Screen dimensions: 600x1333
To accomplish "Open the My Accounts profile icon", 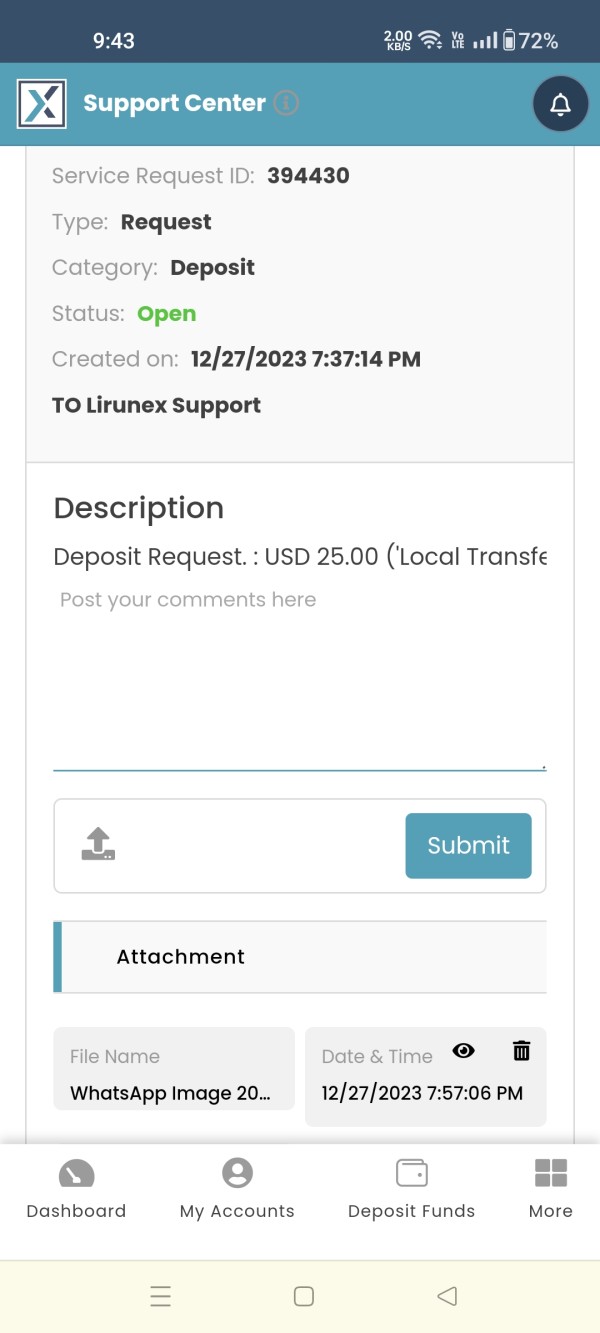I will pos(237,1172).
